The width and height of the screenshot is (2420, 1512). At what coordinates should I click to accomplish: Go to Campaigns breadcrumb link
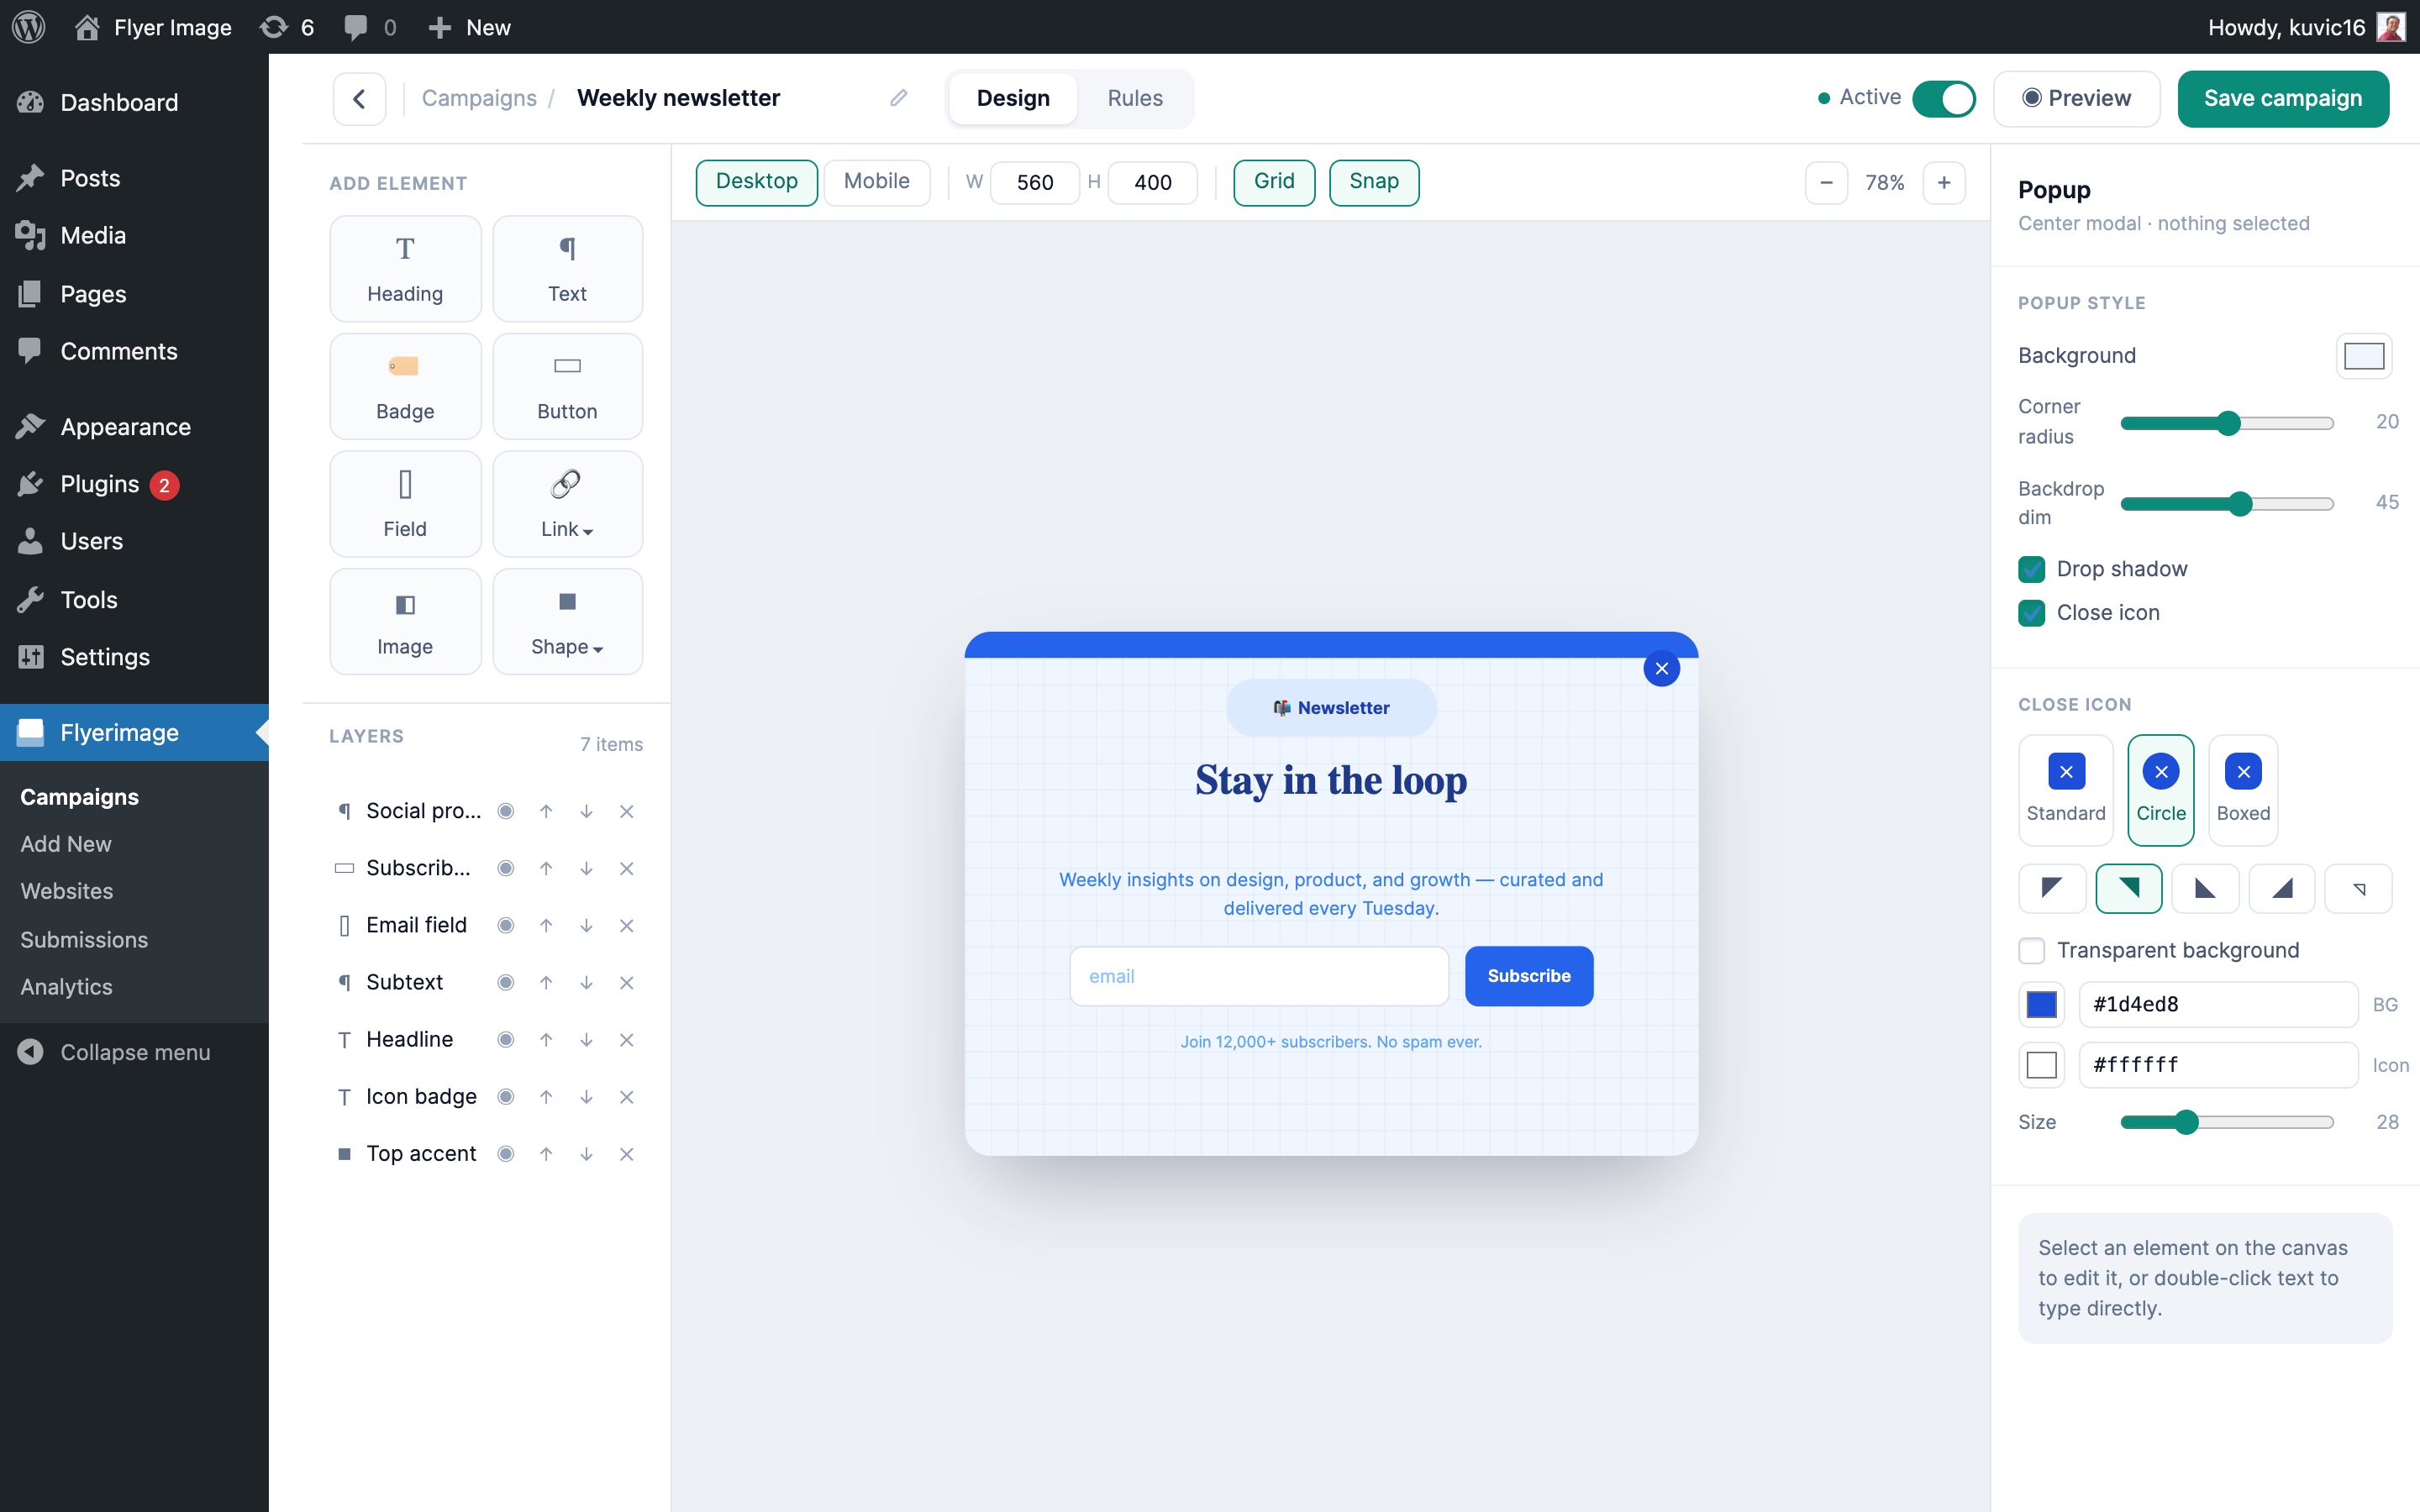coord(479,98)
